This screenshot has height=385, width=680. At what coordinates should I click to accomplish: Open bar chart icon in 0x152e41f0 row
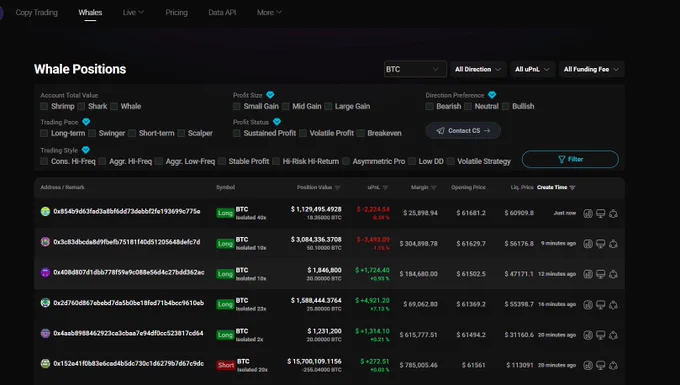point(588,365)
